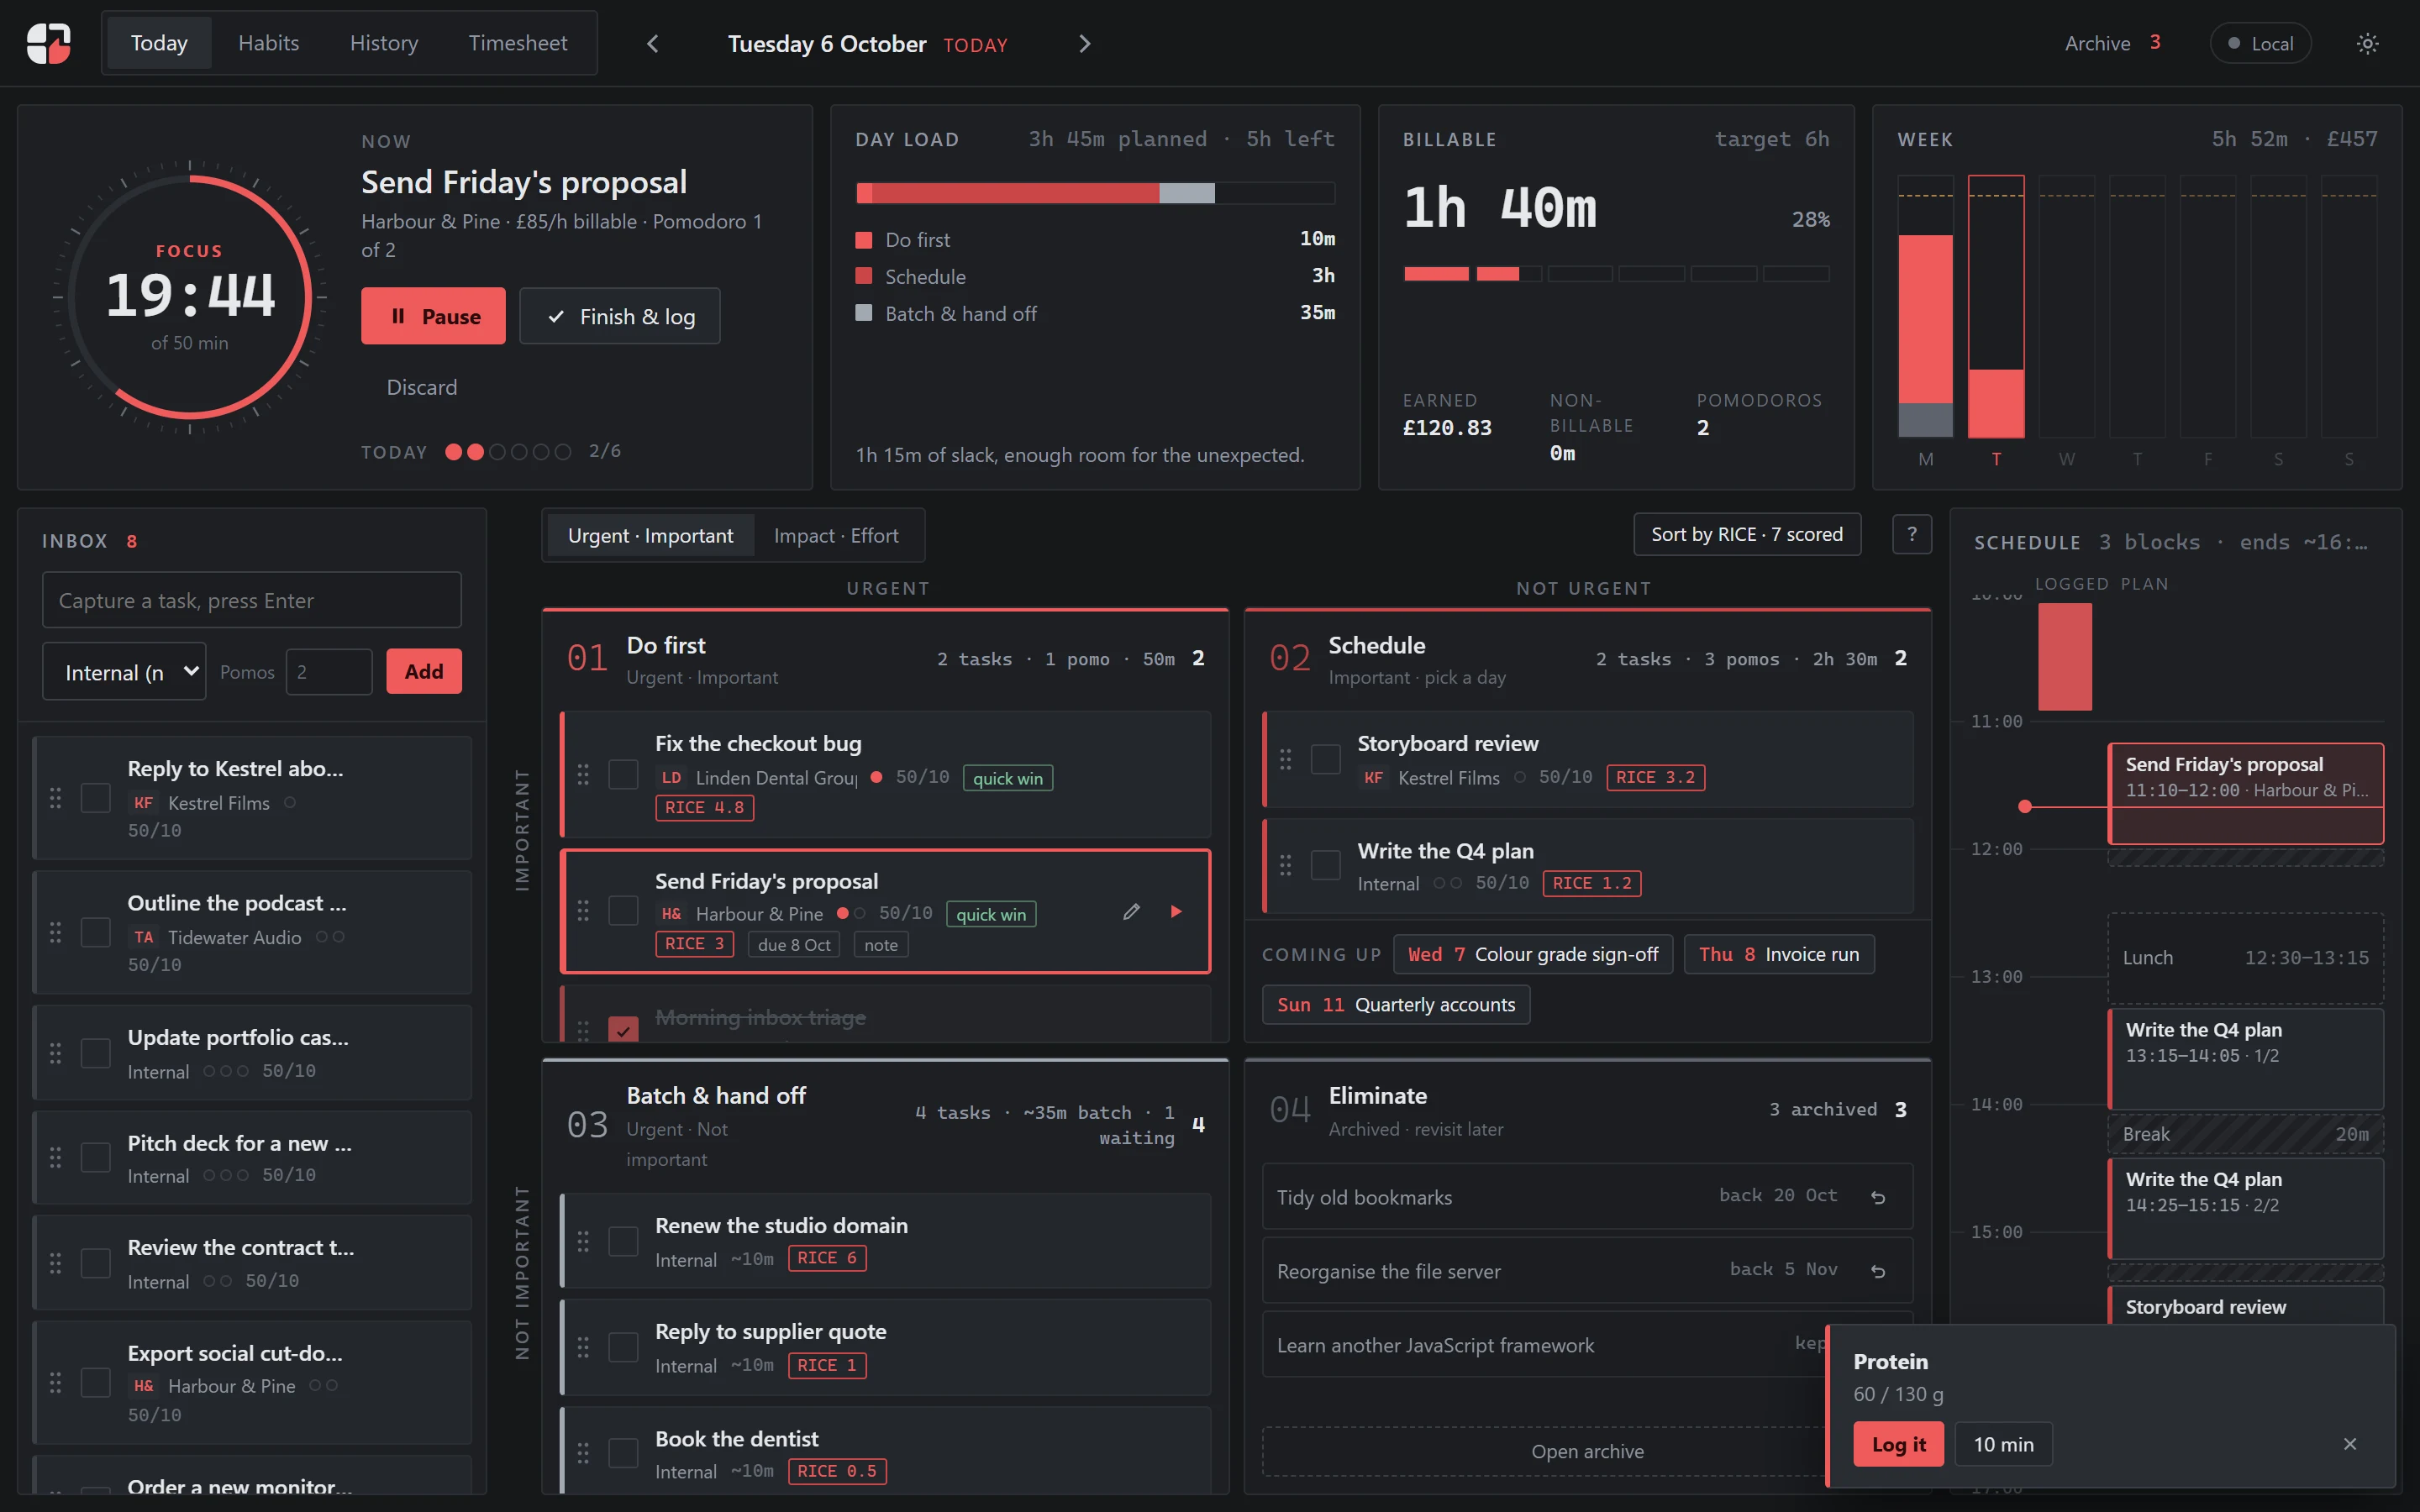This screenshot has height=1512, width=2420.
Task: Check off Outline the podcast inbox item
Action: point(96,932)
